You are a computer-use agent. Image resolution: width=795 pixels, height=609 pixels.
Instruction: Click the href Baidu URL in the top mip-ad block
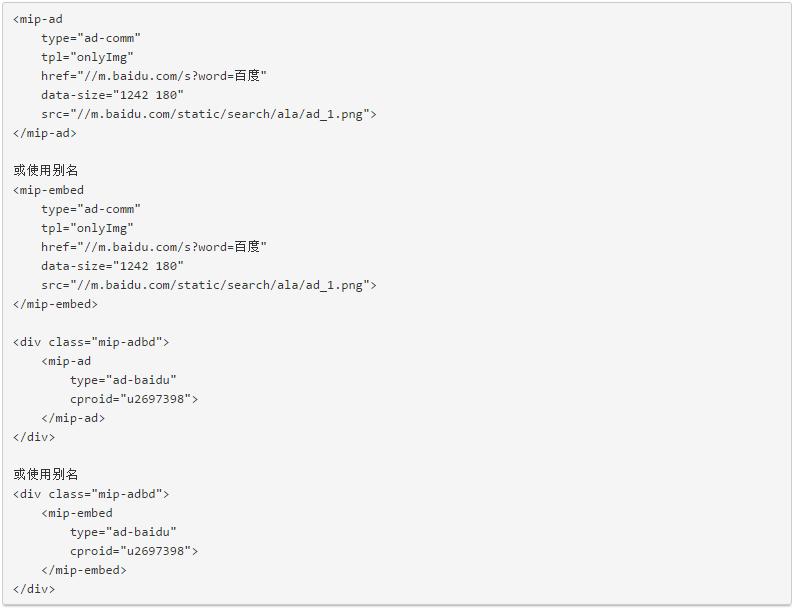(x=154, y=76)
